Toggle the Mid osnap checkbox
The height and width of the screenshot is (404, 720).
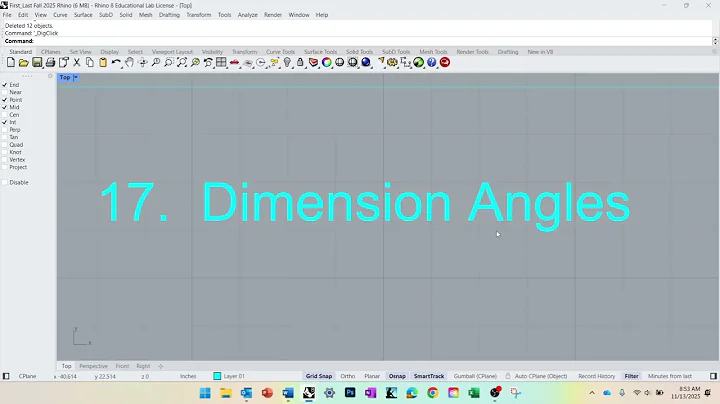point(5,107)
